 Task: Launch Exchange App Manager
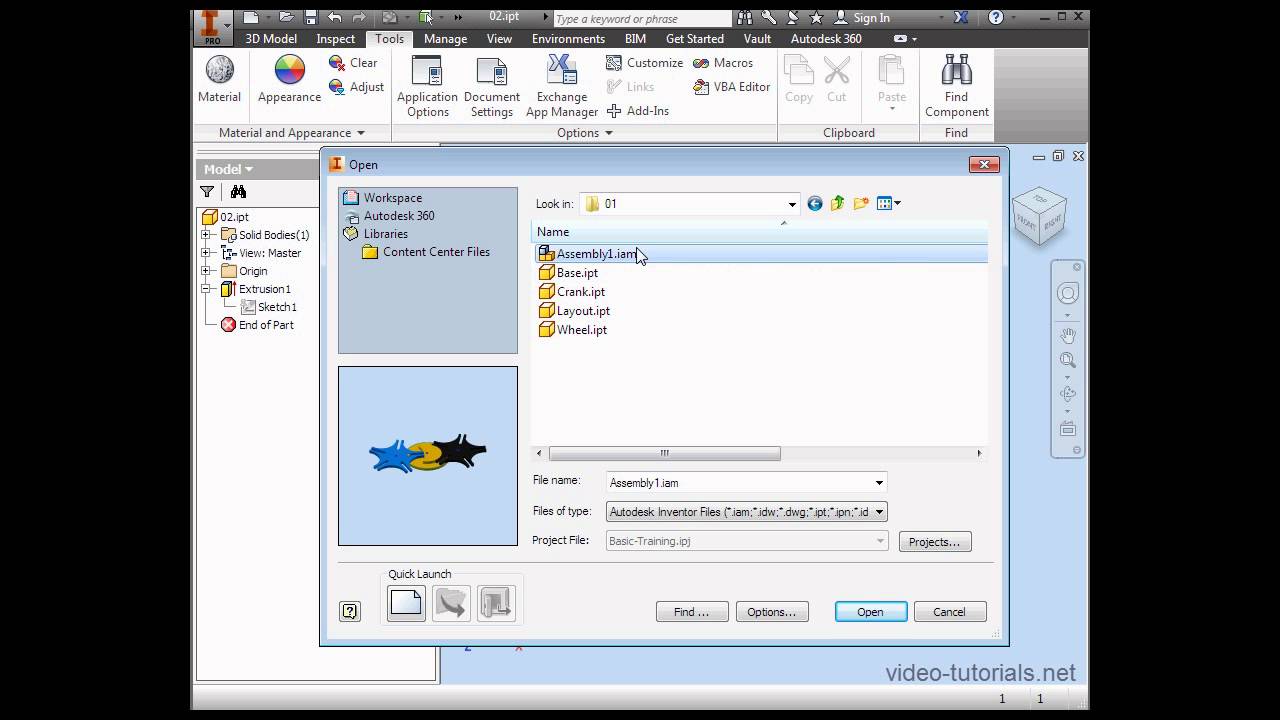point(562,88)
